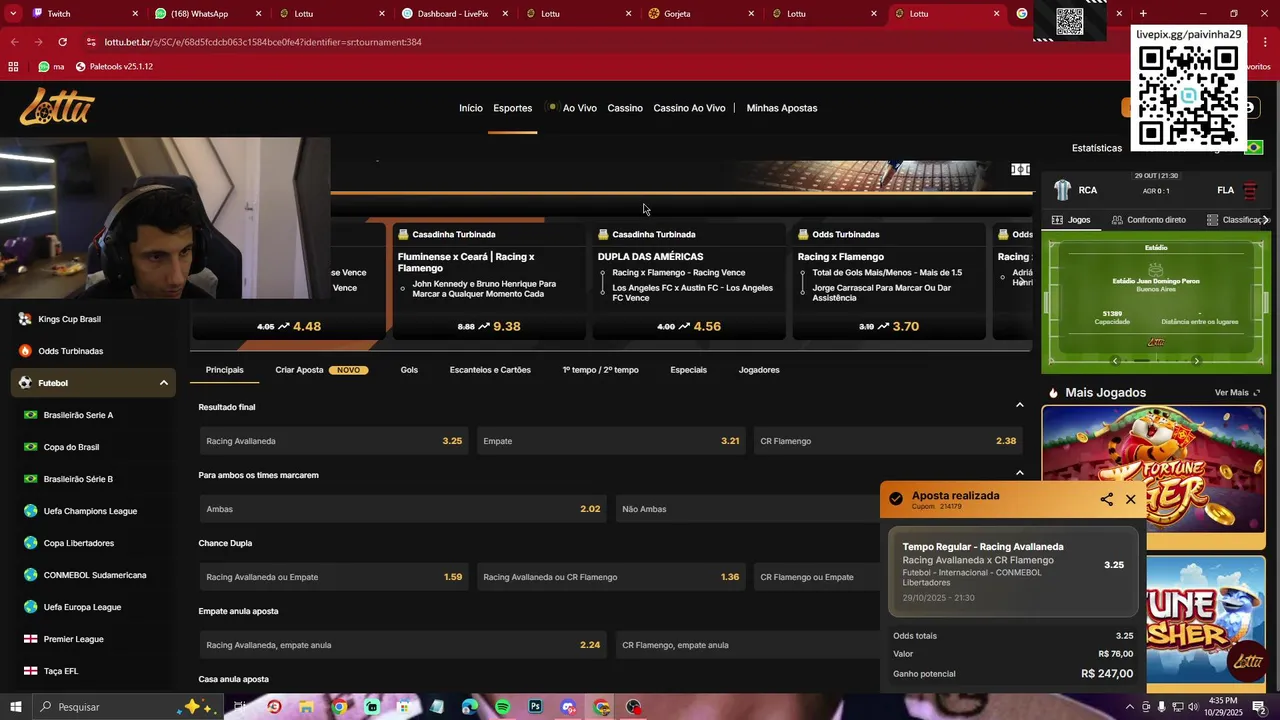Select Copa Libertadores league

[x=79, y=543]
